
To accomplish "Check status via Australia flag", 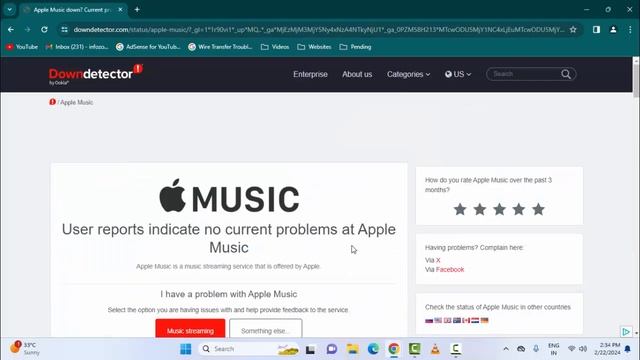I will pyautogui.click(x=457, y=320).
